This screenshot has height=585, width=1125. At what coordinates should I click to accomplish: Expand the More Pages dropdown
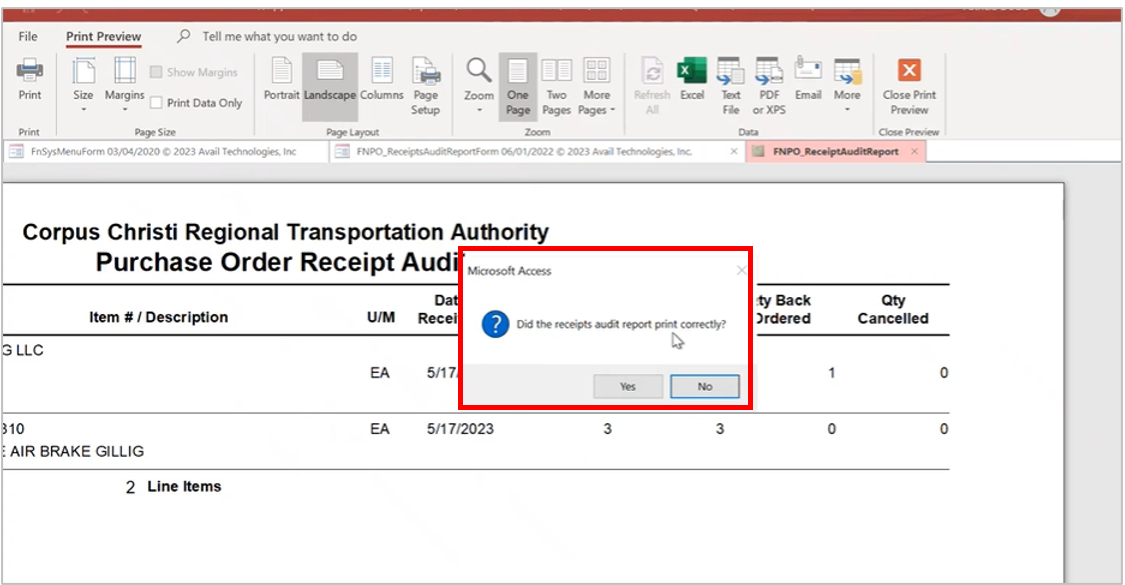pos(597,86)
